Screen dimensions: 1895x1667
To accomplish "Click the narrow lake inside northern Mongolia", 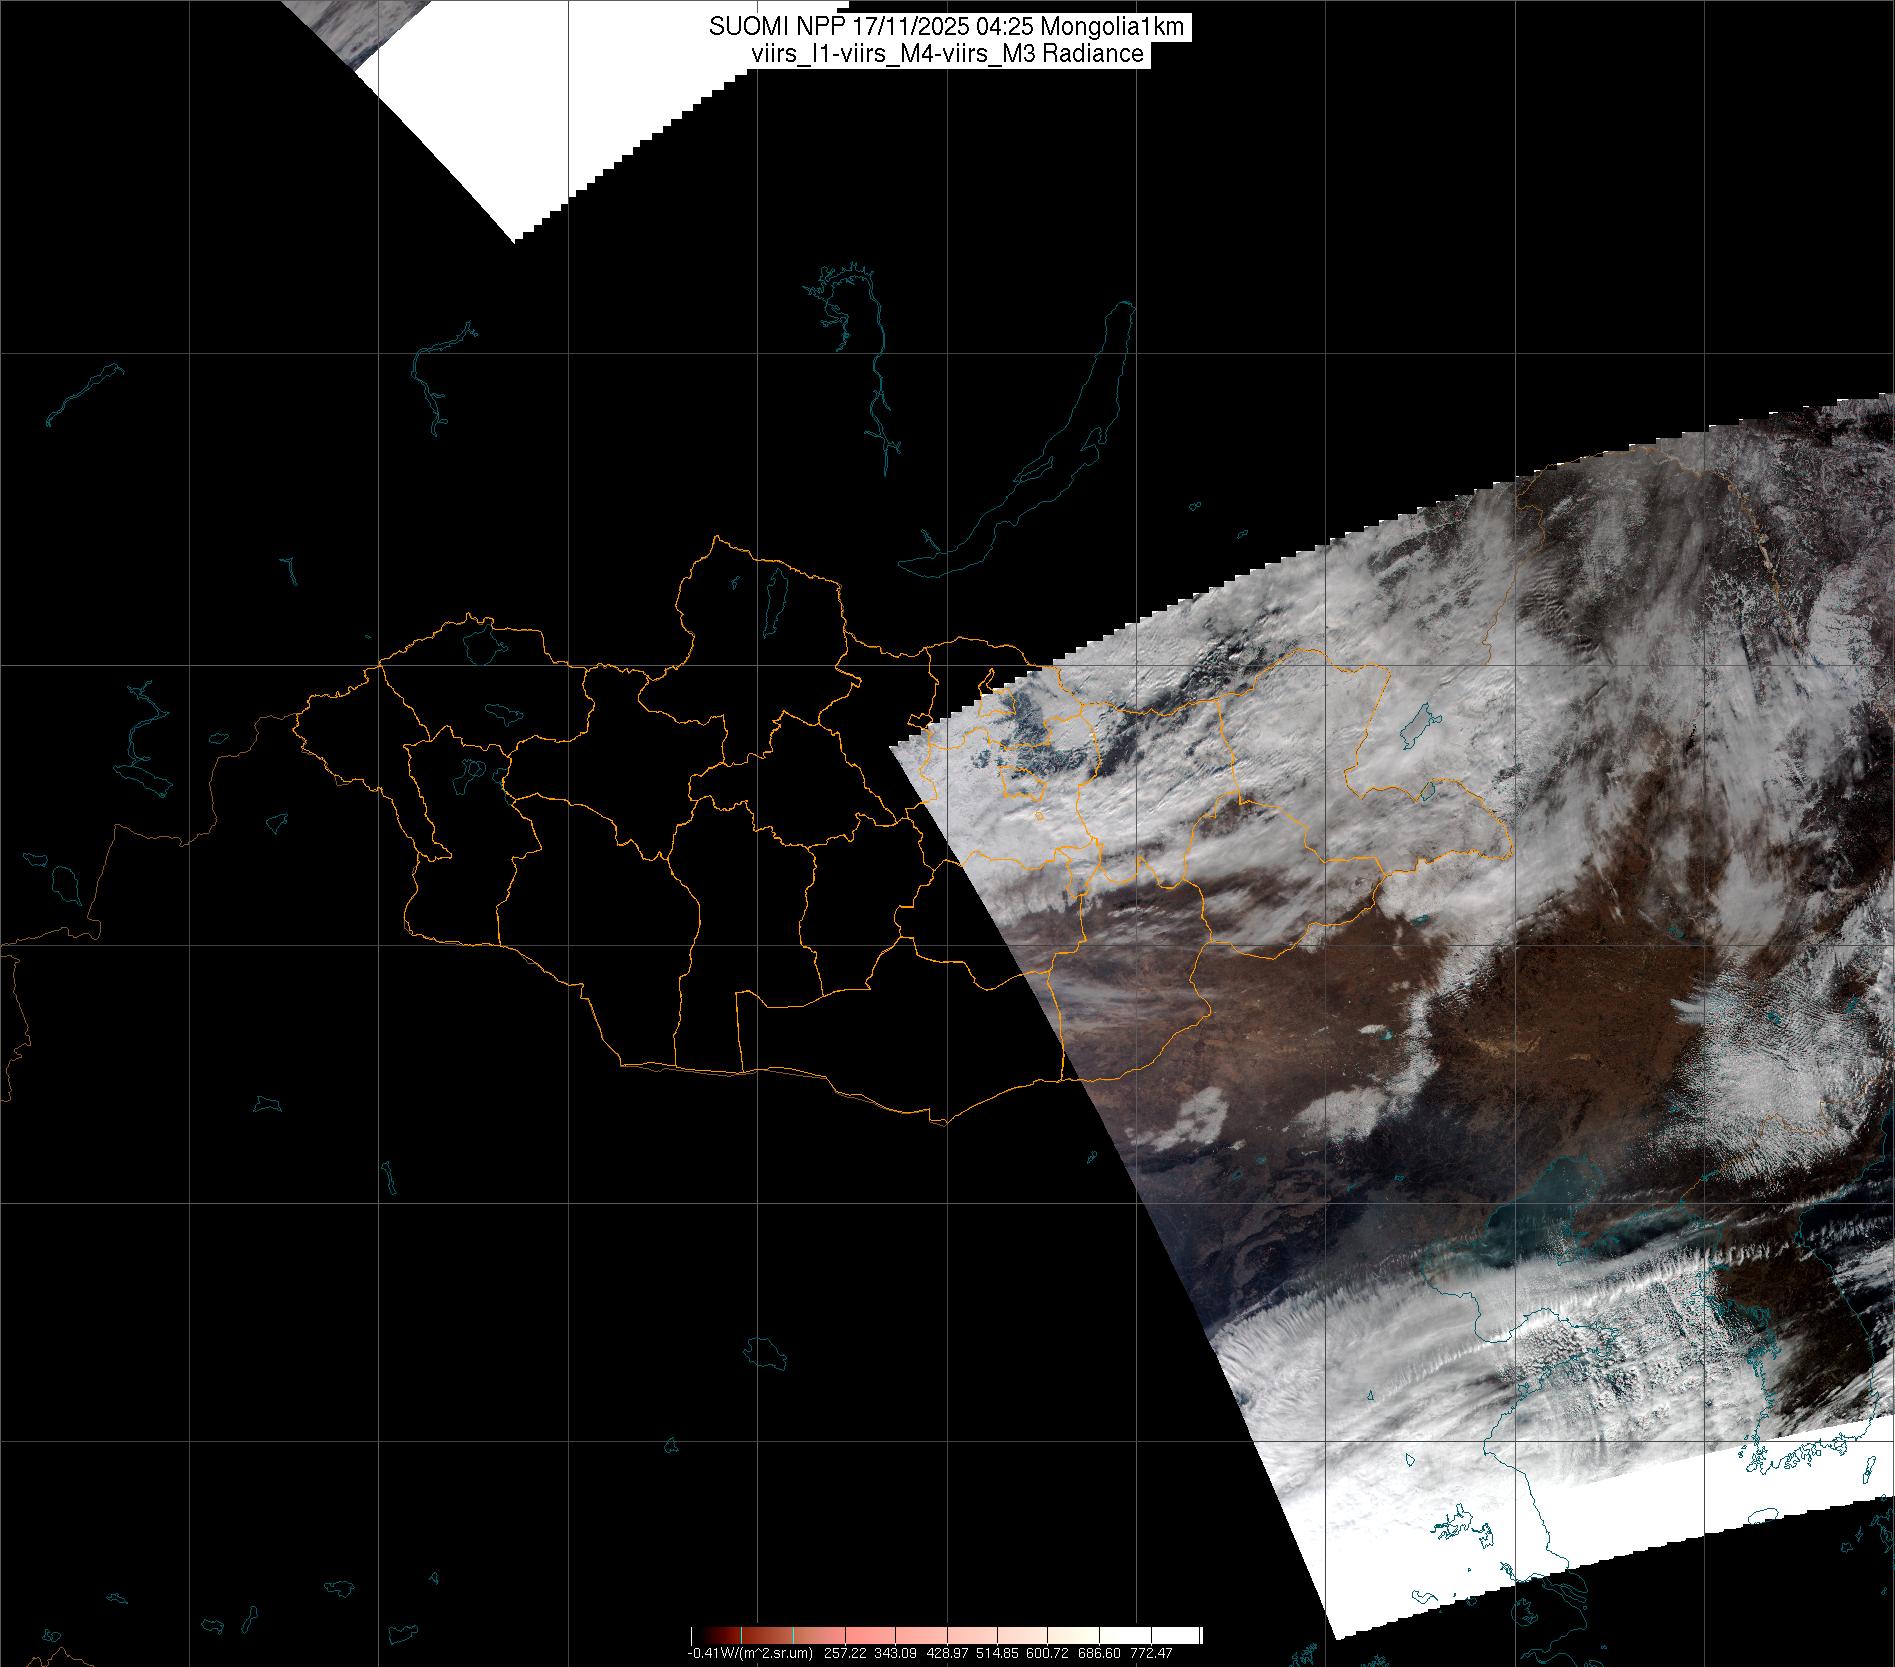I will pyautogui.click(x=774, y=602).
